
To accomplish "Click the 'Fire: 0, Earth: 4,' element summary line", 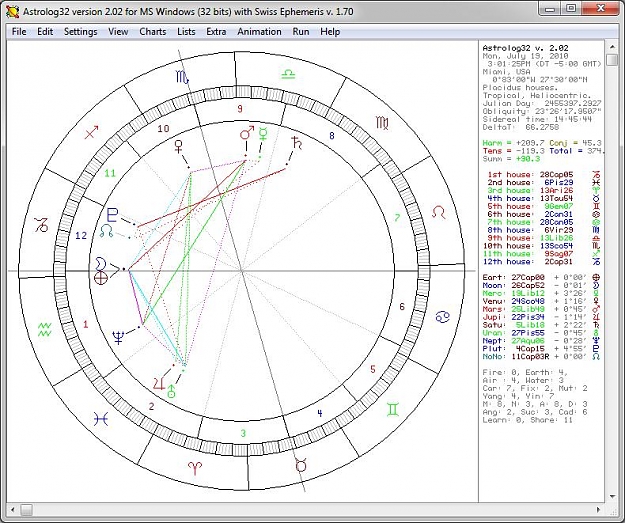I will (x=525, y=373).
